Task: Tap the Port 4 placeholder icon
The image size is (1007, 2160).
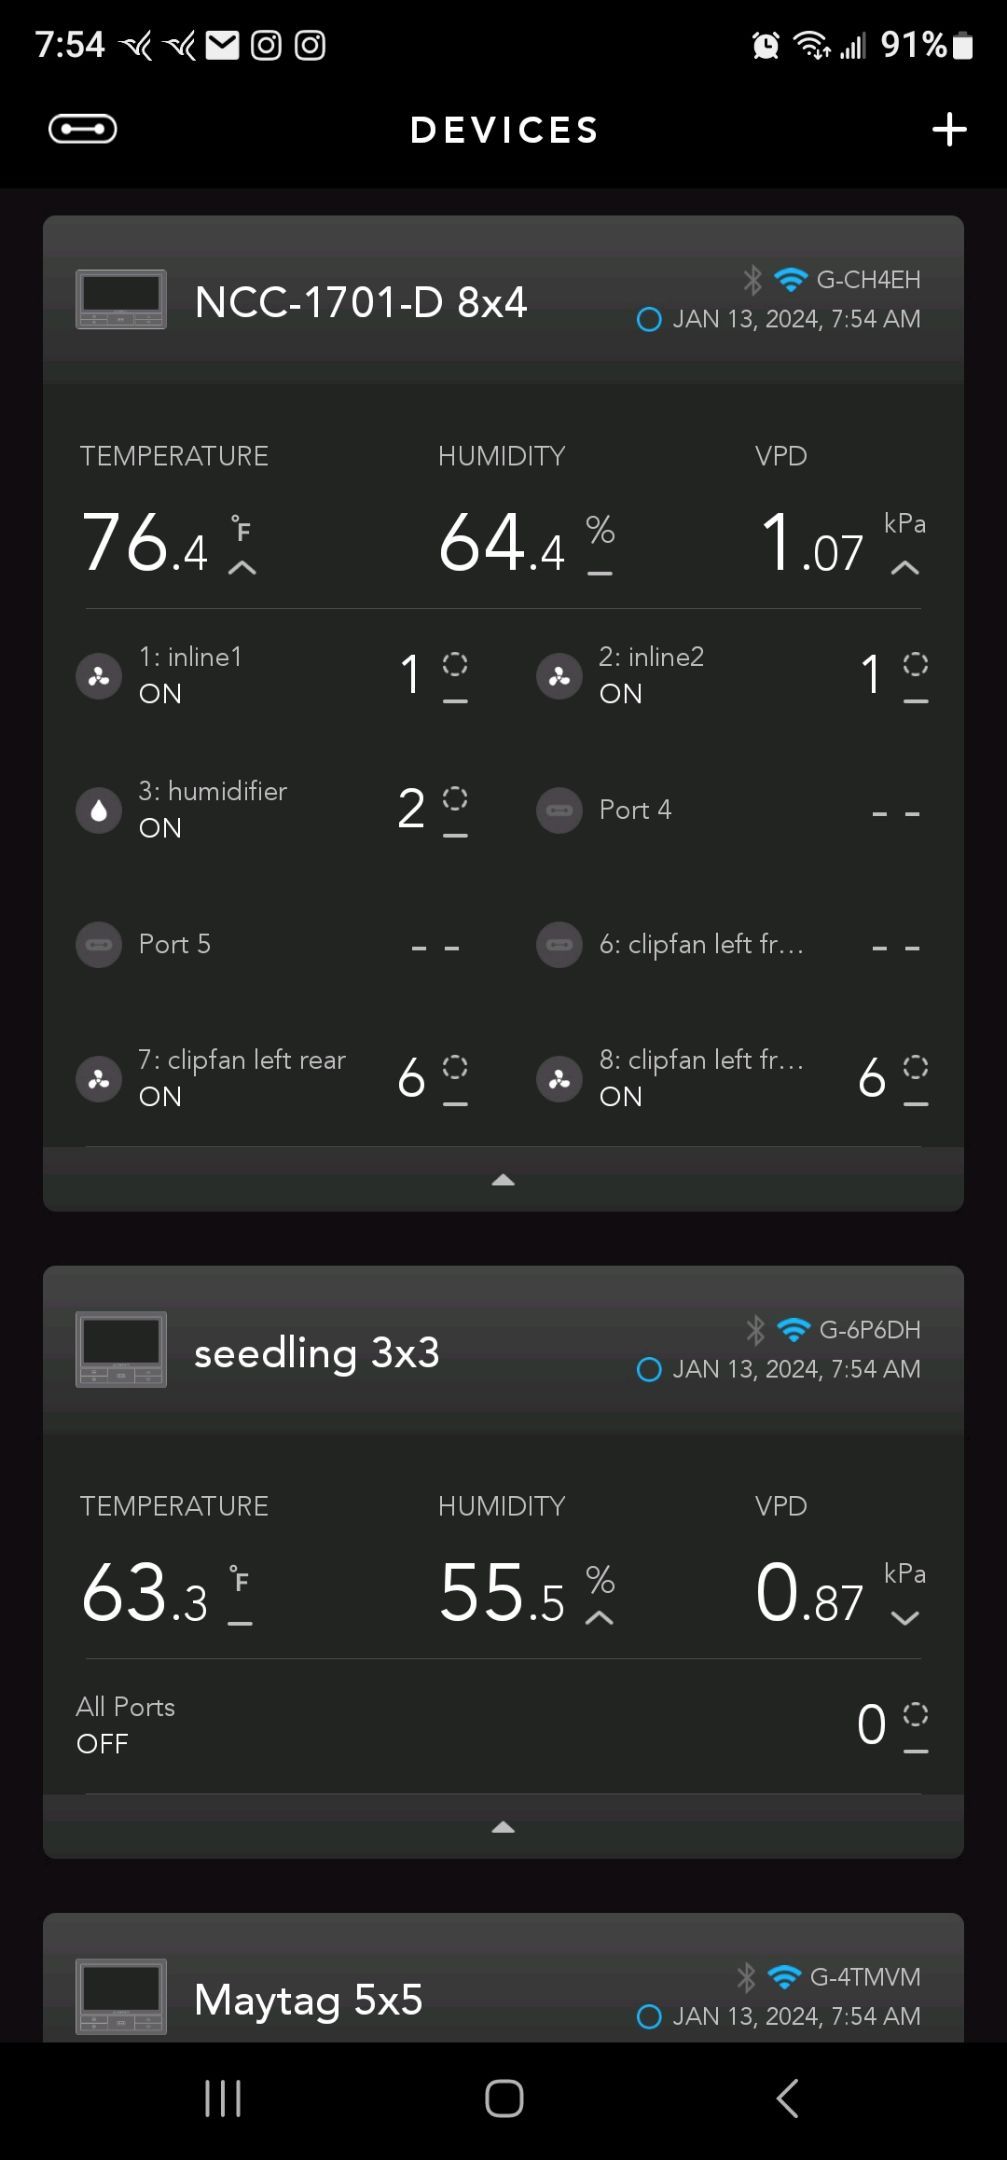Action: pos(559,810)
